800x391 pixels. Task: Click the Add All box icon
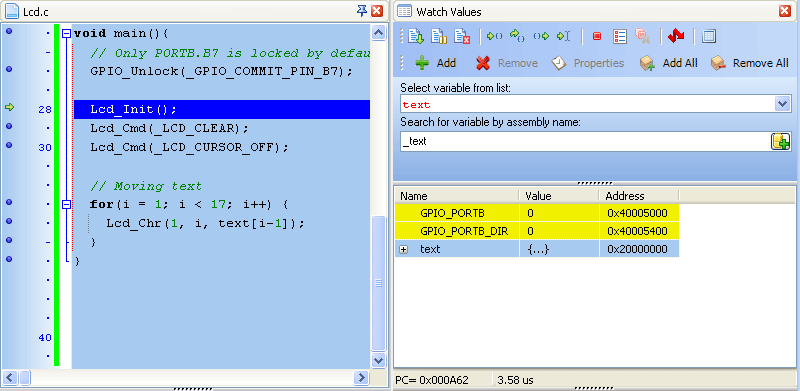647,63
